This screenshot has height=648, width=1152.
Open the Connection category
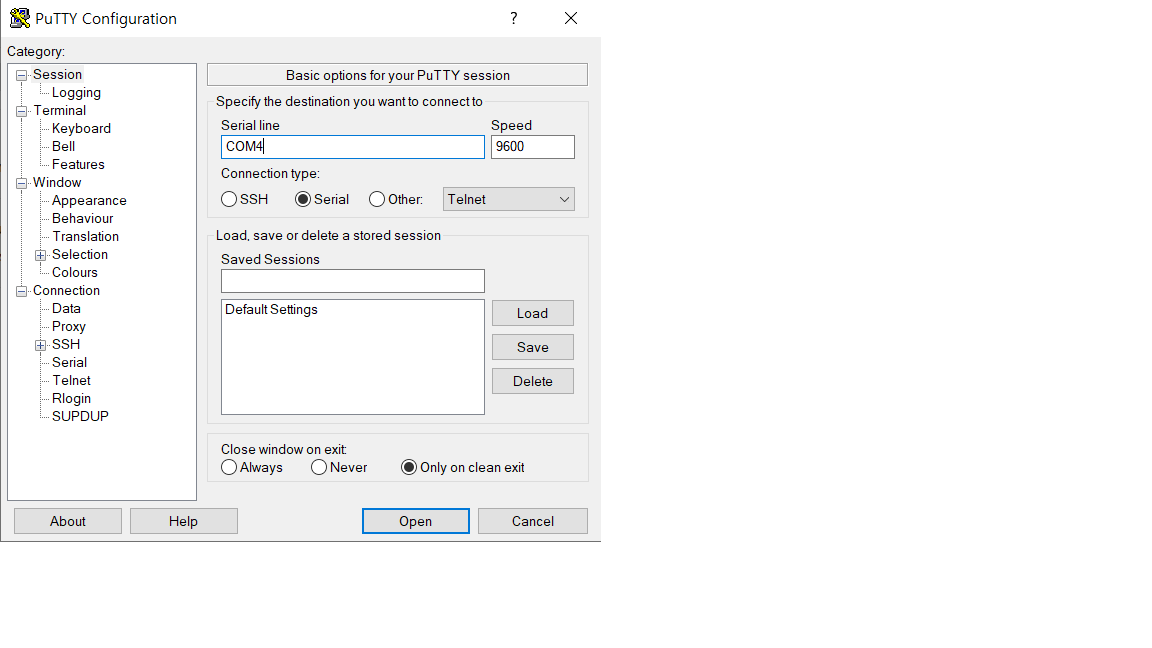[66, 290]
